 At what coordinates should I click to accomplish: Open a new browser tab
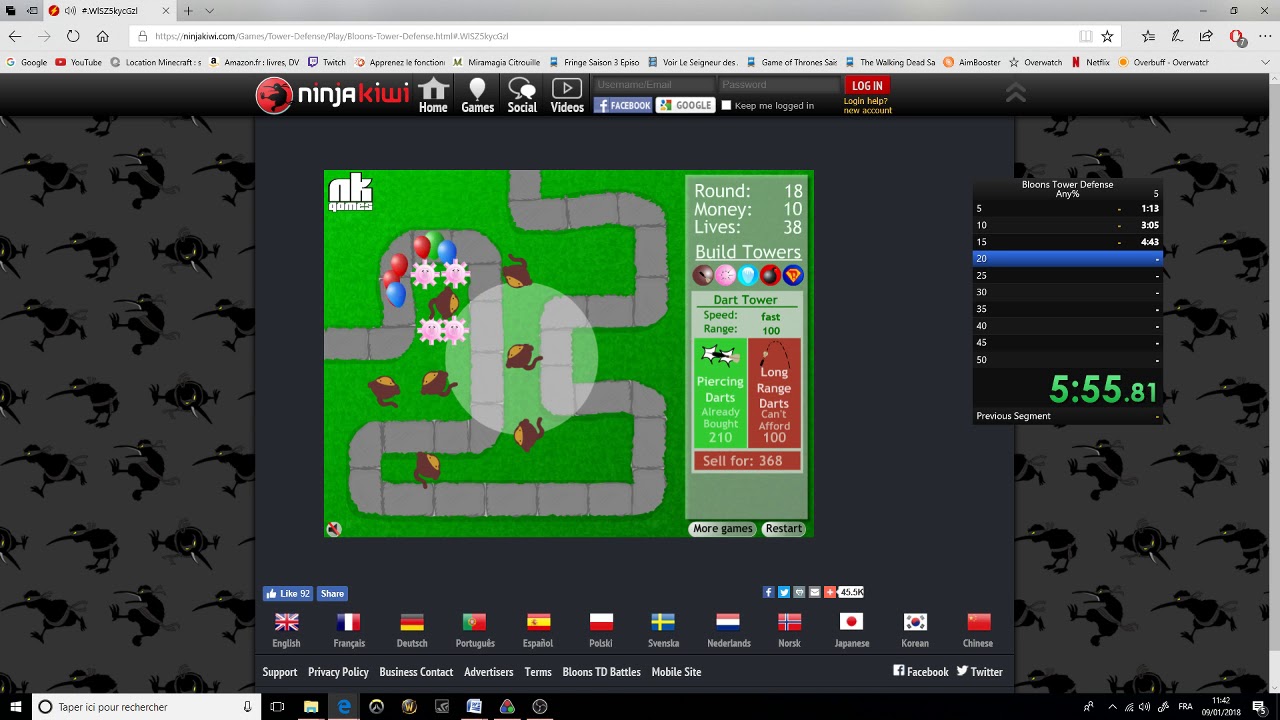[x=187, y=11]
